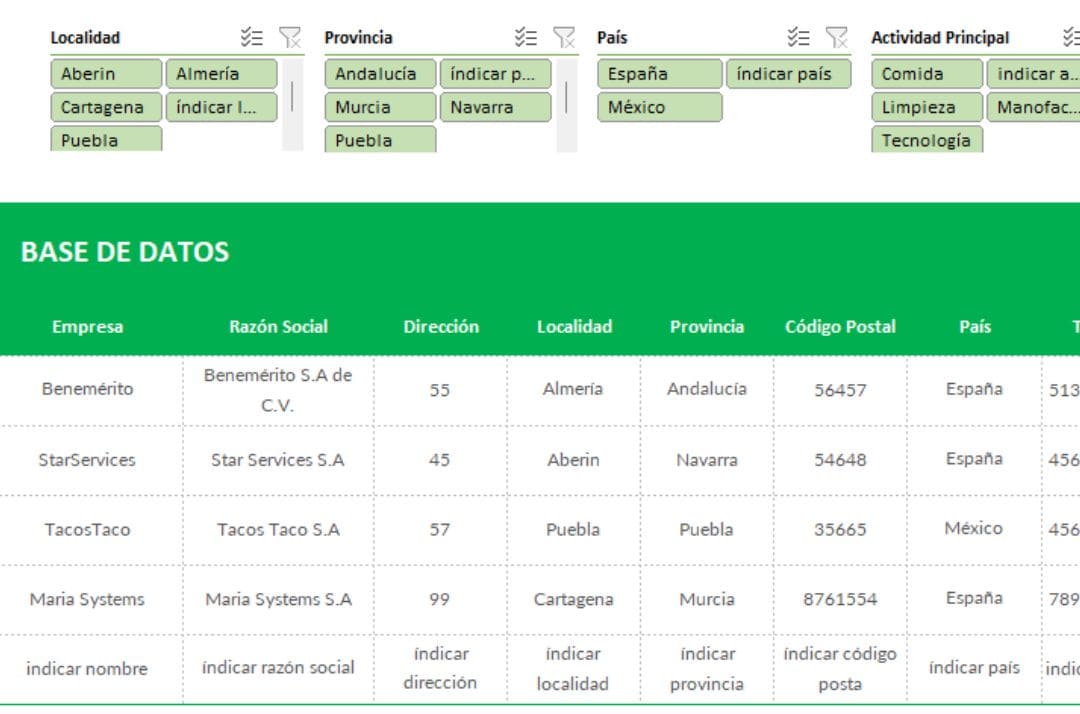Filter by México in País slicer

click(660, 107)
